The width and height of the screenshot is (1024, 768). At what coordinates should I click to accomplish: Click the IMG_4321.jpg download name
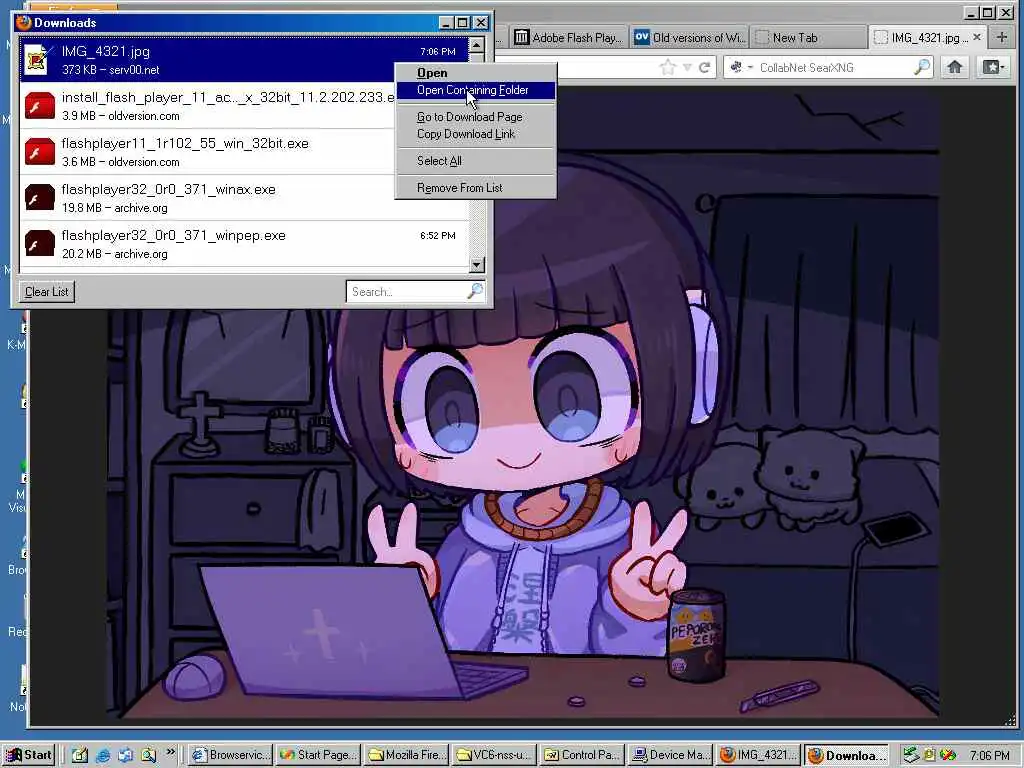(x=105, y=52)
